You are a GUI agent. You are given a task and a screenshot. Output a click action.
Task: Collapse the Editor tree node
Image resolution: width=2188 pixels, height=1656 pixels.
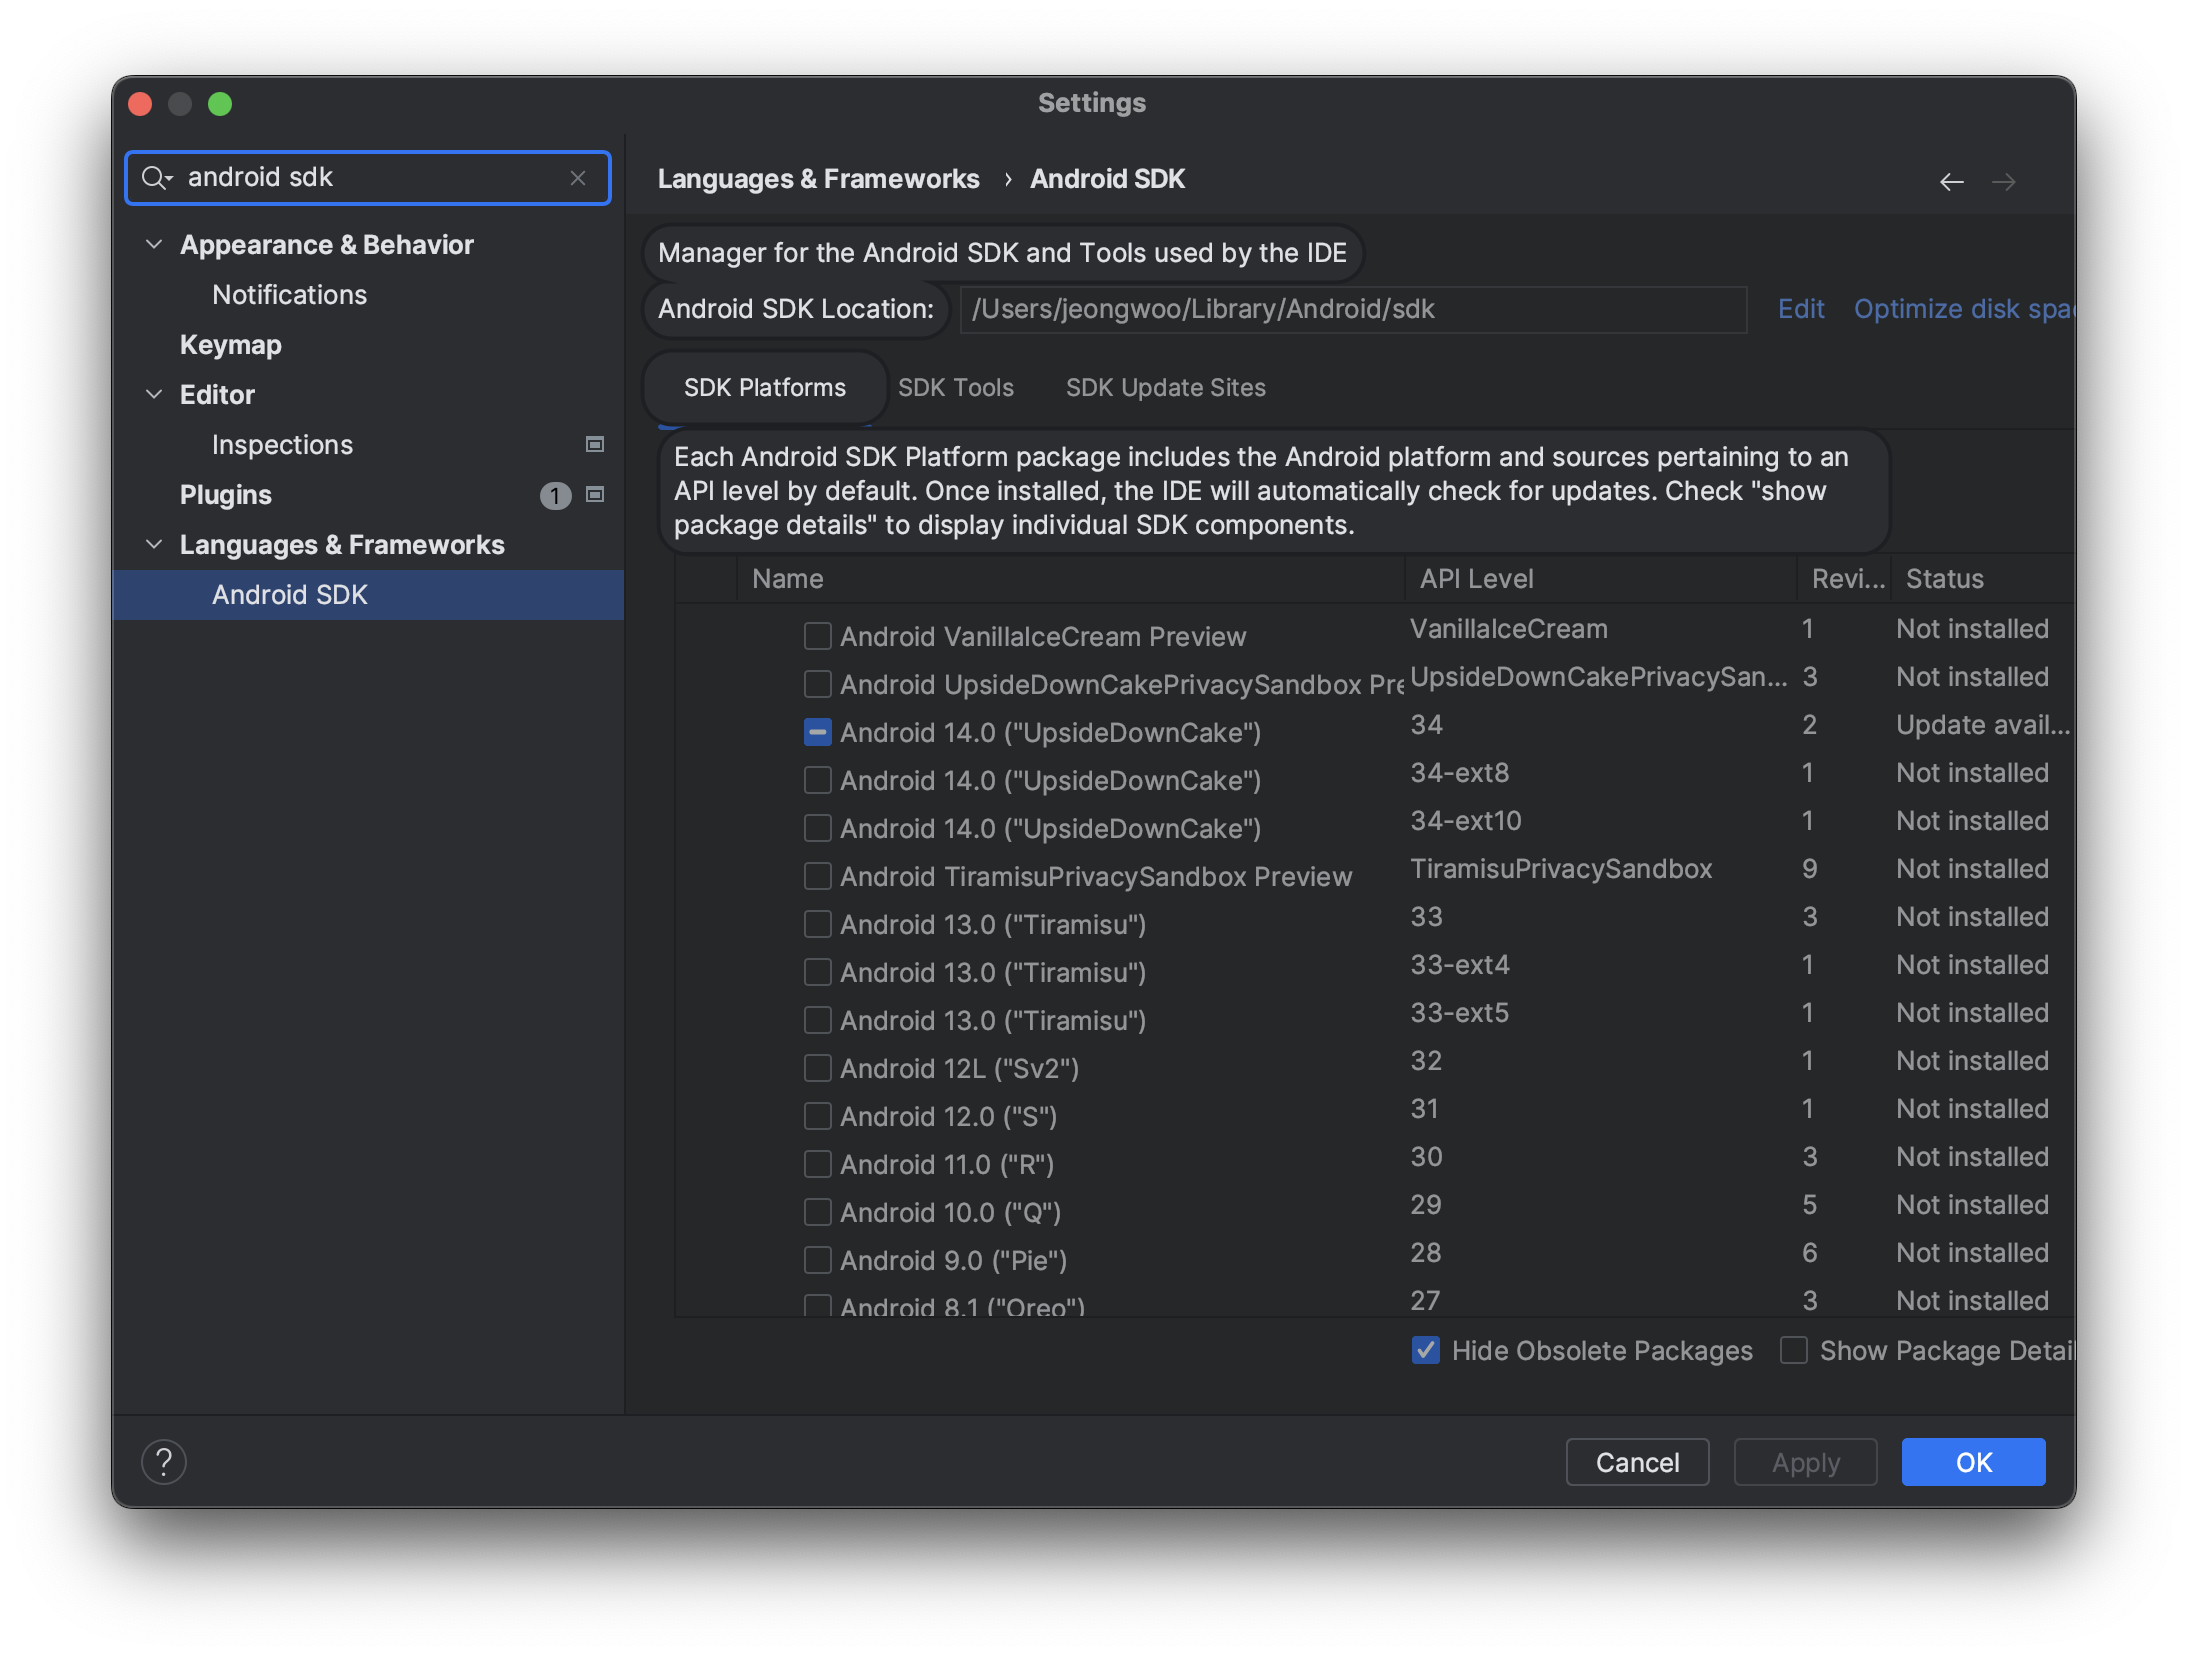[x=154, y=394]
